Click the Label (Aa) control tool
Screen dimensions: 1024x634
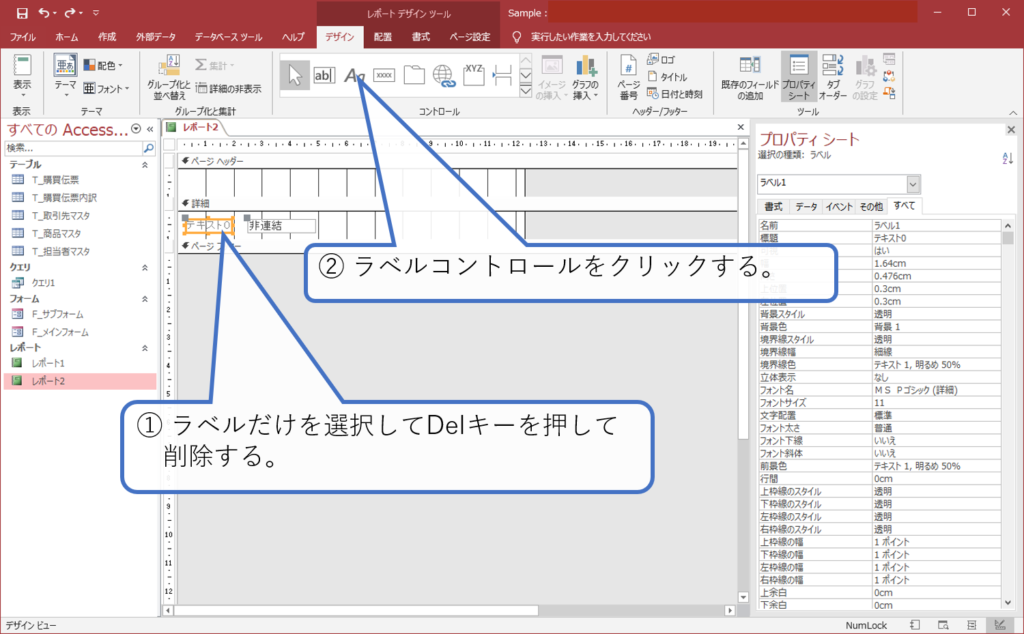[x=354, y=75]
